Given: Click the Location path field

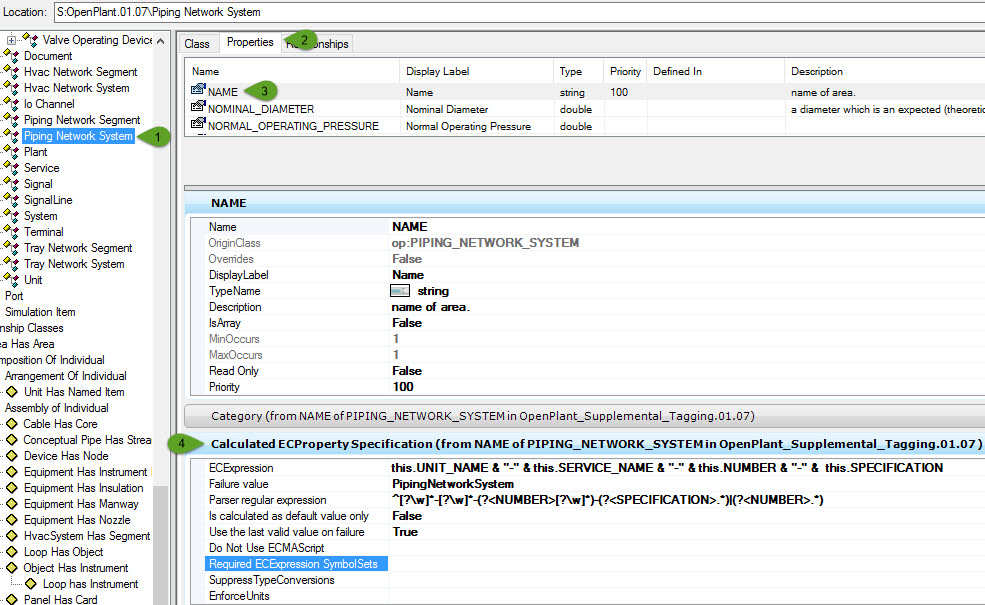Looking at the screenshot, I should (519, 12).
